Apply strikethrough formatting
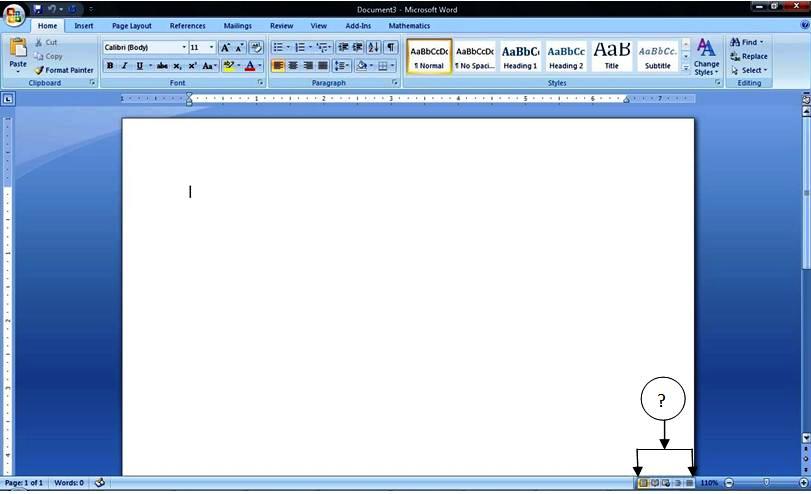Image resolution: width=811 pixels, height=494 pixels. (x=162, y=66)
